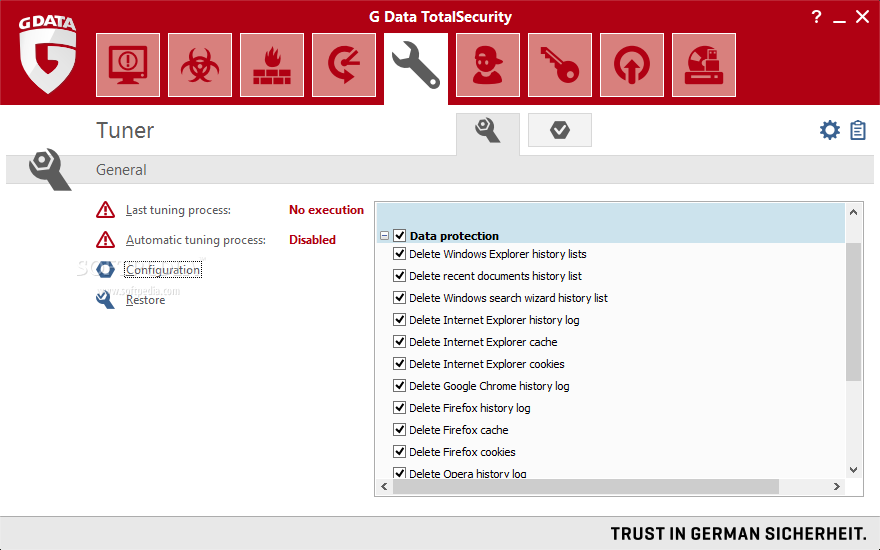Select the Delete Internet Explorer cache row text
Screen dimensions: 880x550
pos(483,342)
